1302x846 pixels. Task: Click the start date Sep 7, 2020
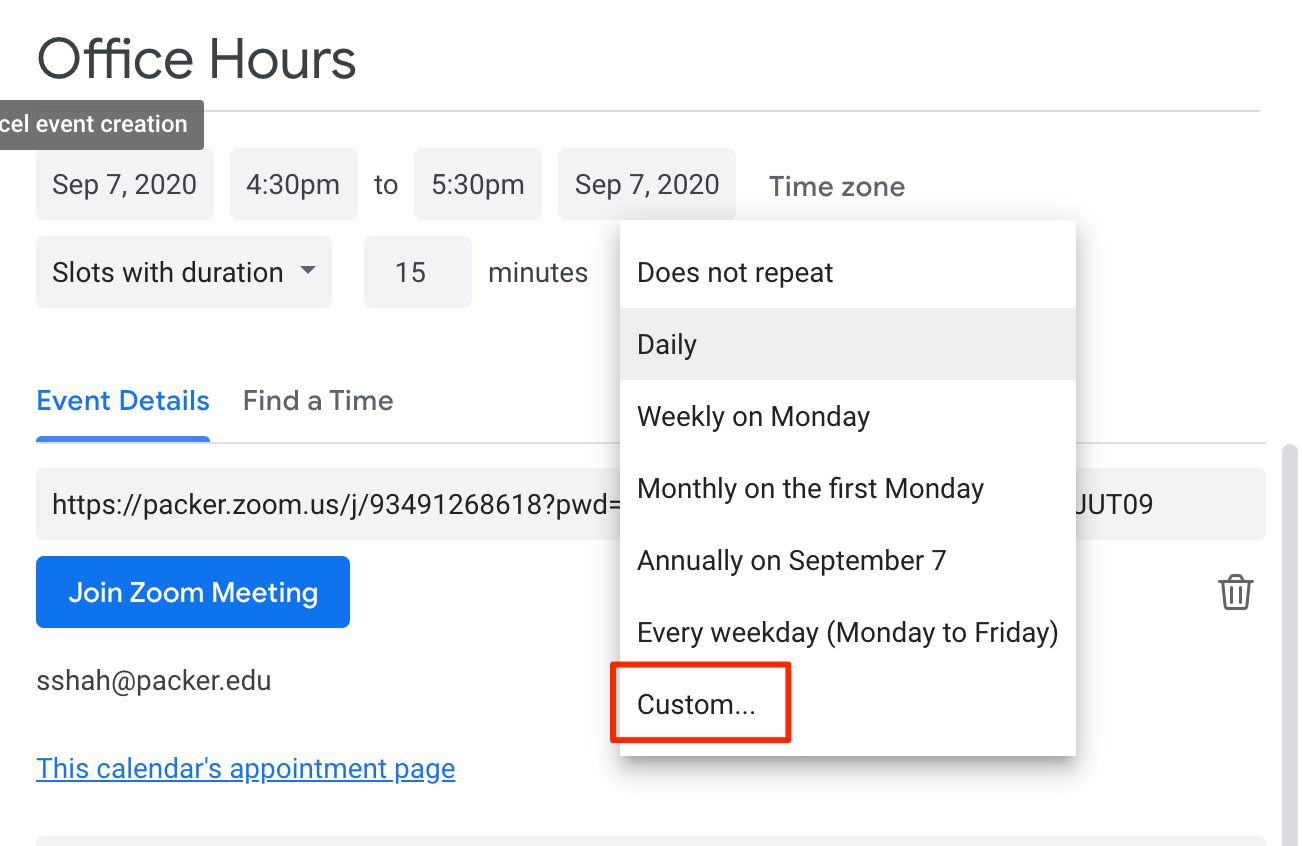125,185
